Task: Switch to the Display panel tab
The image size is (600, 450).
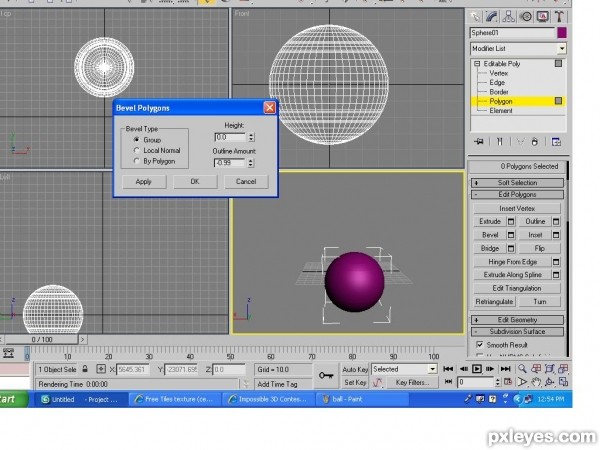Action: [543, 16]
